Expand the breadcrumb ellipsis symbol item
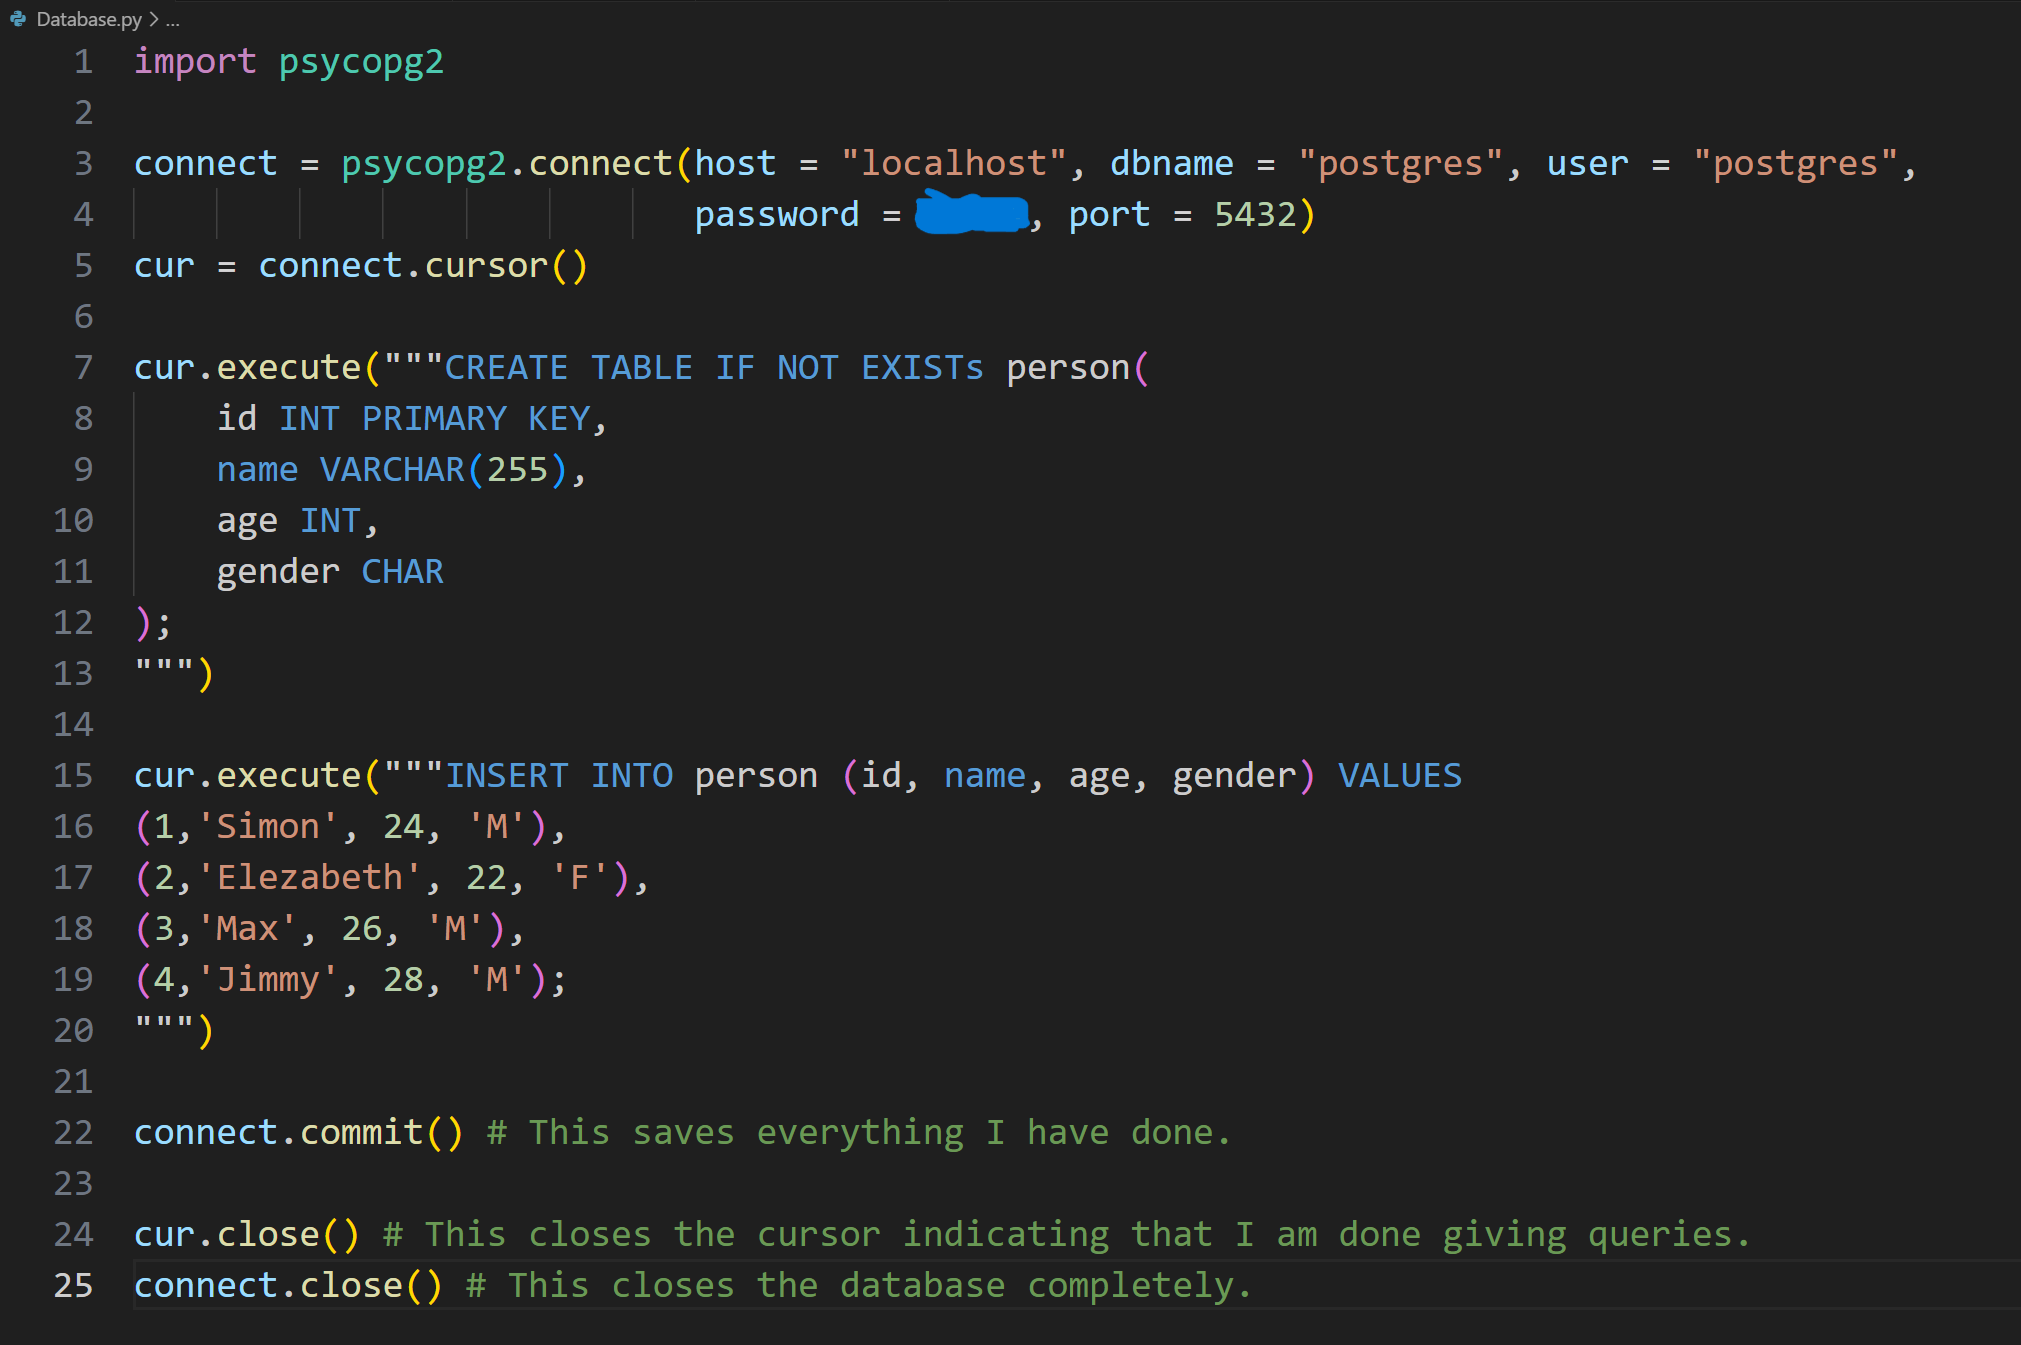 [x=173, y=19]
